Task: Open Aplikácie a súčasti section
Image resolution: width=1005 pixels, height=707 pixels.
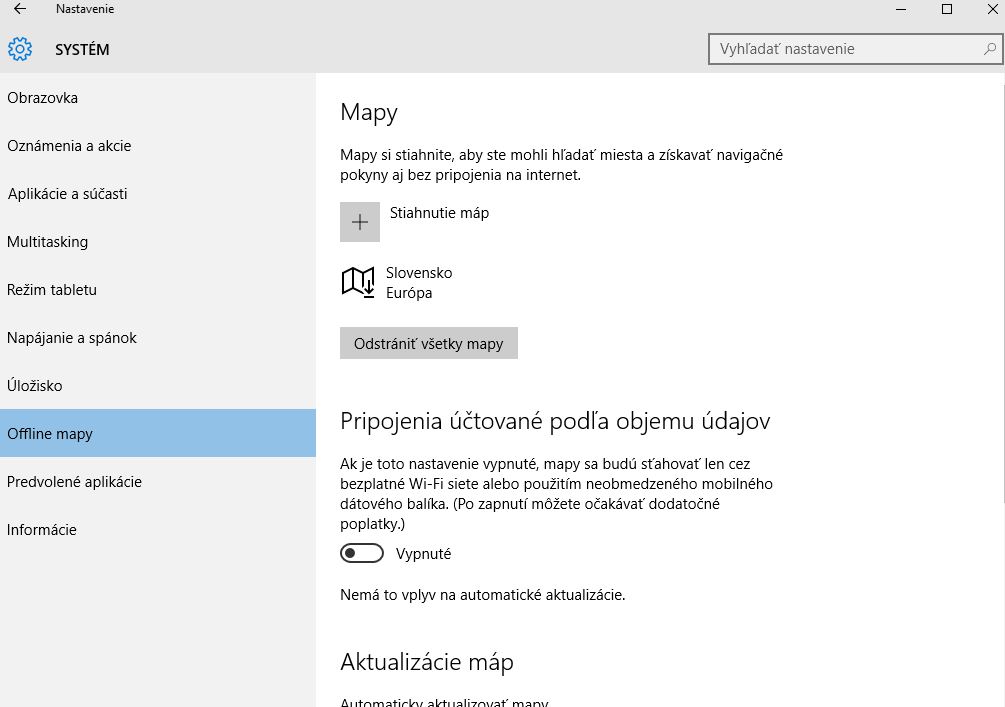Action: coord(67,194)
